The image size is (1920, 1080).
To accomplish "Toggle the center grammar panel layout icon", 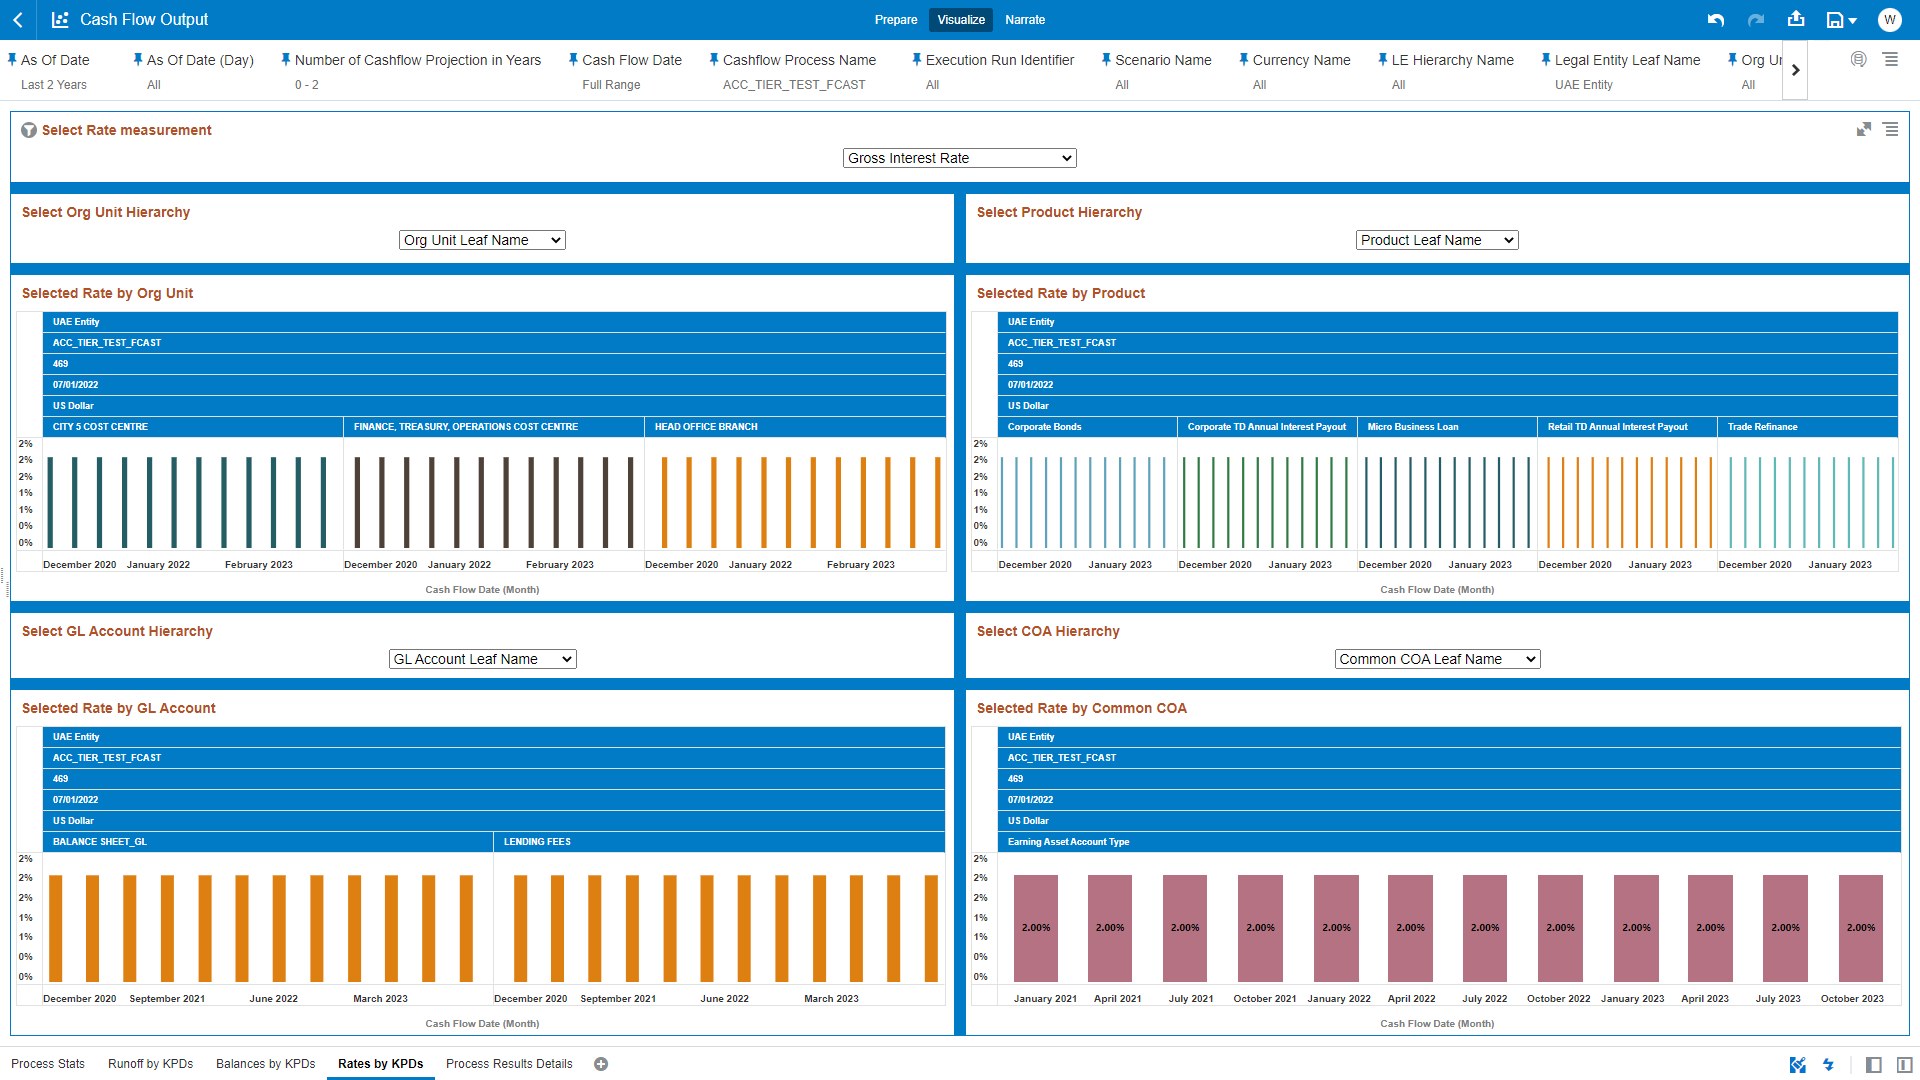I will pyautogui.click(x=1904, y=1065).
